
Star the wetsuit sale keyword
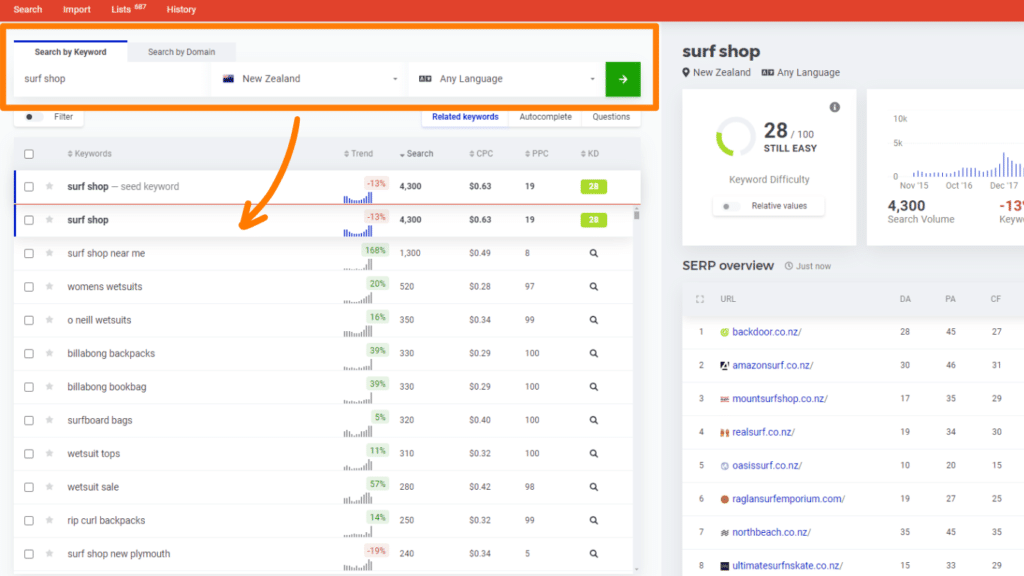pyautogui.click(x=50, y=487)
